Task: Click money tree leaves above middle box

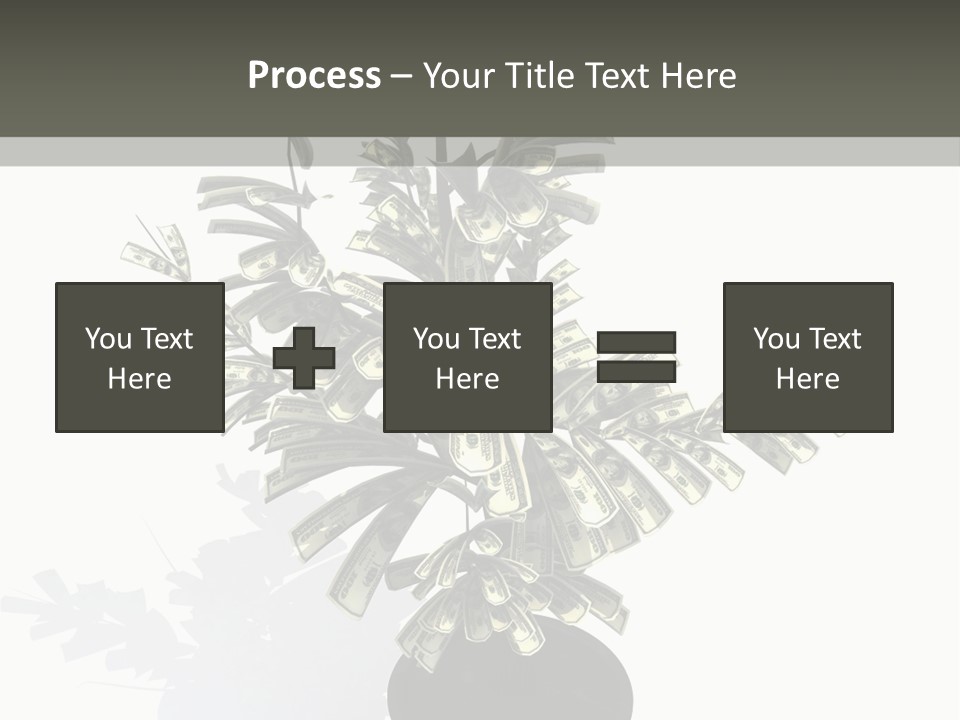Action: coord(470,220)
